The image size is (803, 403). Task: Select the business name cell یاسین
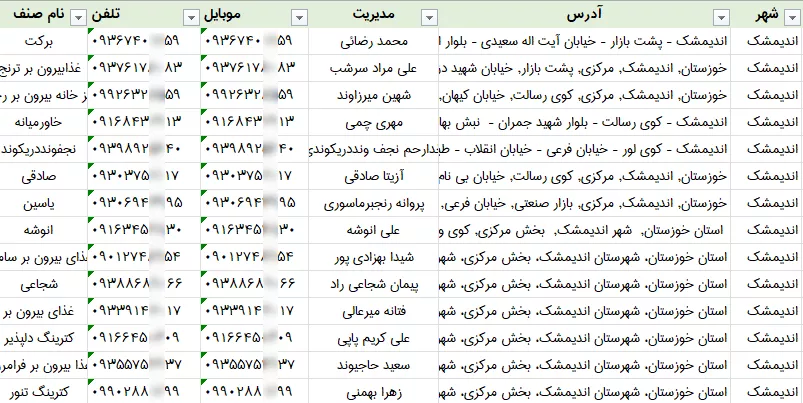(x=44, y=203)
